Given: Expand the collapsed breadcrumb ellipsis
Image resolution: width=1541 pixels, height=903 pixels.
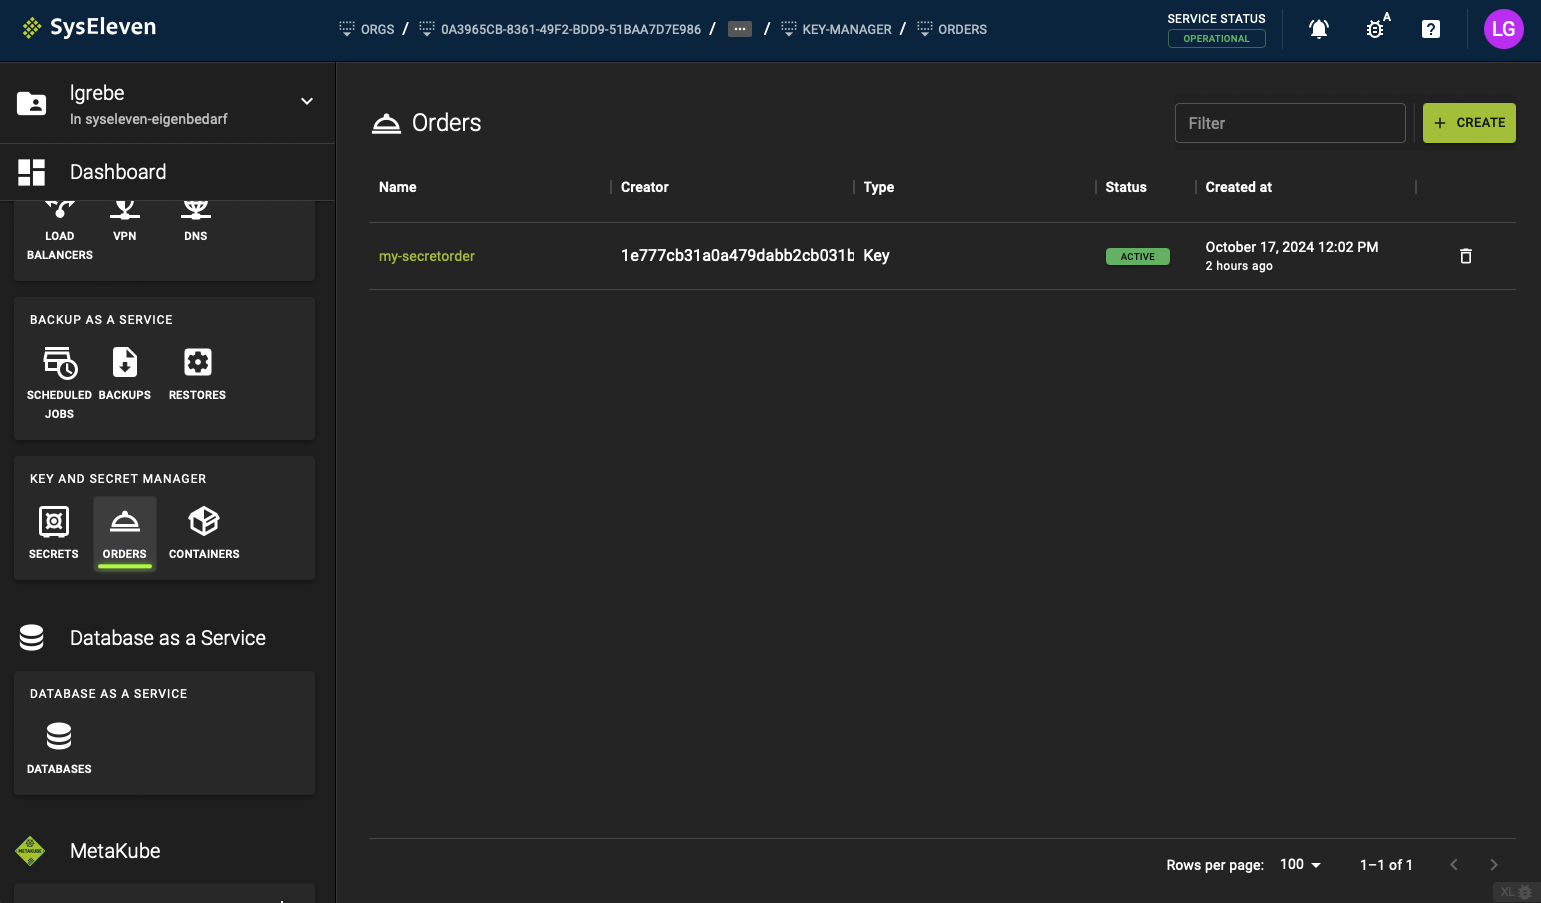Looking at the screenshot, I should (x=740, y=29).
